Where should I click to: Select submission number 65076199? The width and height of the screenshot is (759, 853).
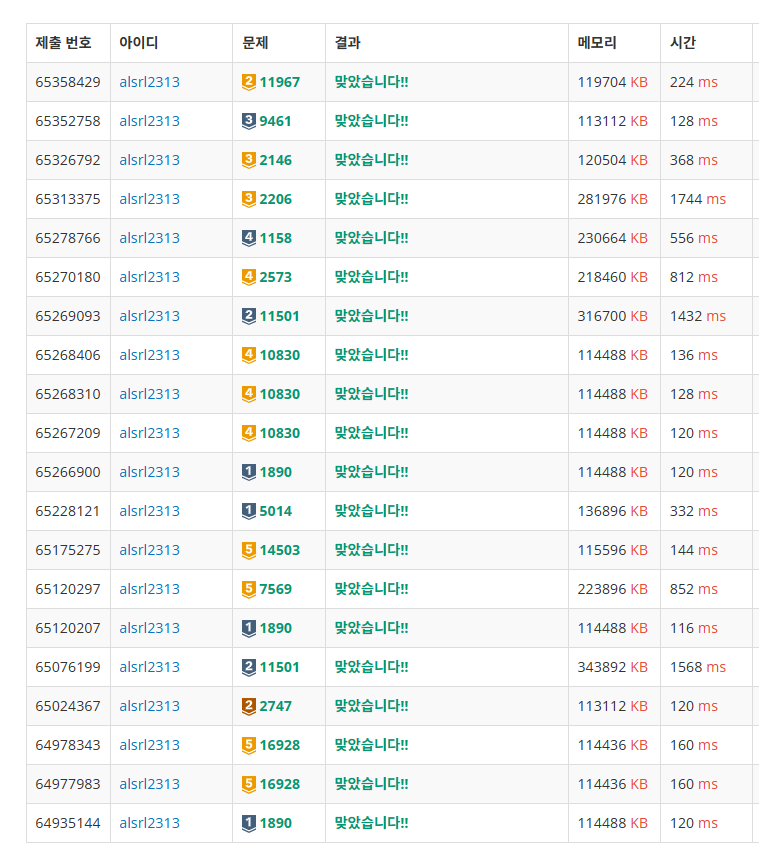point(68,667)
